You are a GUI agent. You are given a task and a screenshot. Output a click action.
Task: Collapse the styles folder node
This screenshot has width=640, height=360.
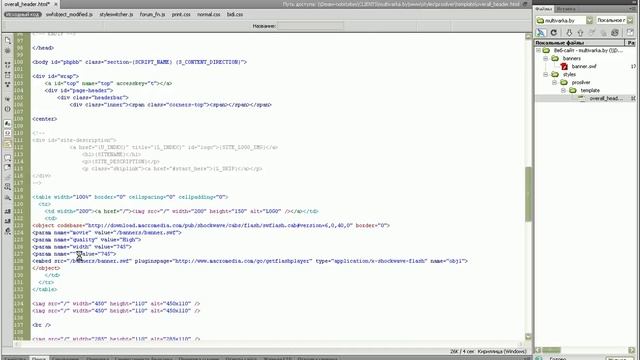click(x=546, y=74)
